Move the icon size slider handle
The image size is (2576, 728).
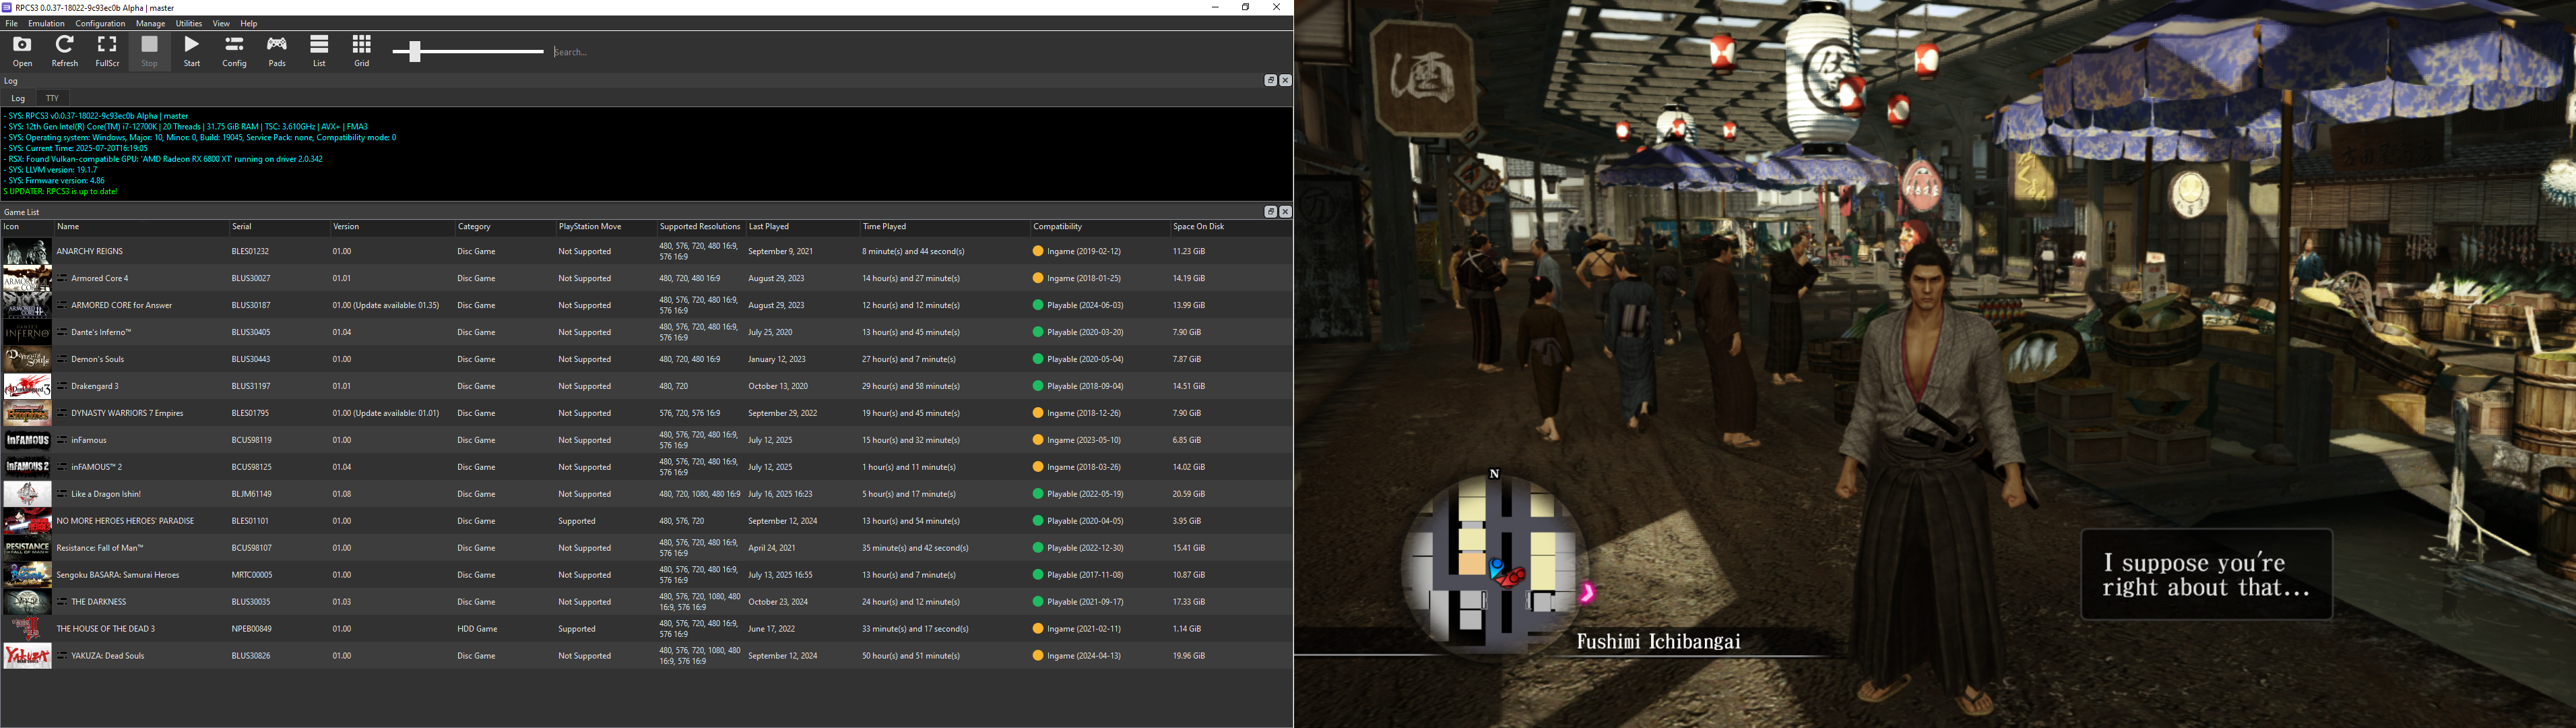[414, 51]
